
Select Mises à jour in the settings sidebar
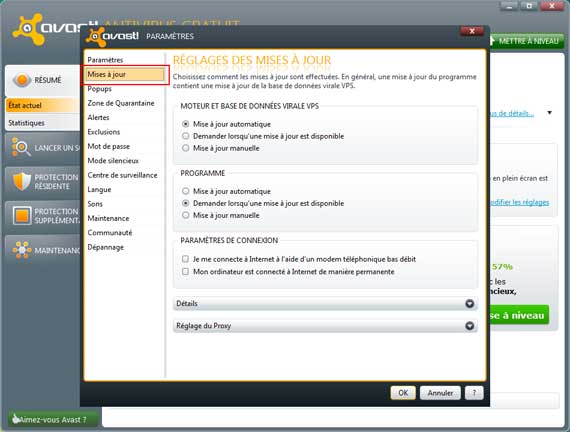click(125, 75)
